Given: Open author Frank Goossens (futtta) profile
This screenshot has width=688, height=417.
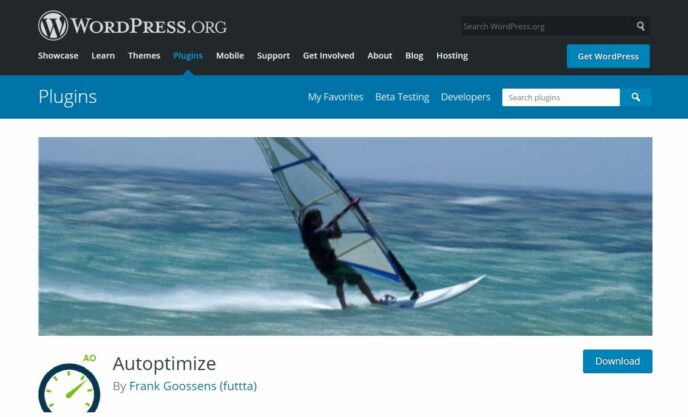Looking at the screenshot, I should pyautogui.click(x=193, y=386).
